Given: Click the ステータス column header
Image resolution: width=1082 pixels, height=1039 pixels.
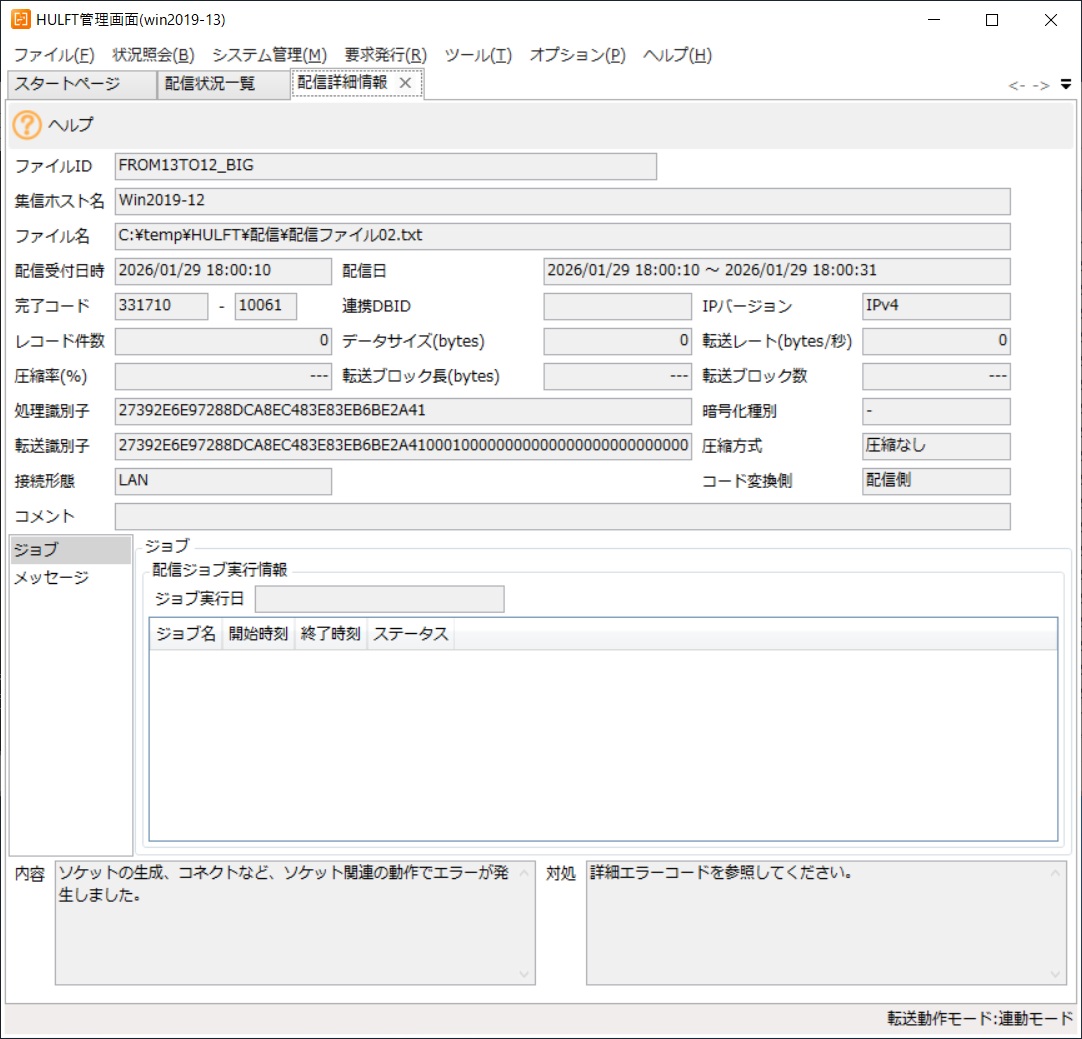Looking at the screenshot, I should click(x=411, y=635).
